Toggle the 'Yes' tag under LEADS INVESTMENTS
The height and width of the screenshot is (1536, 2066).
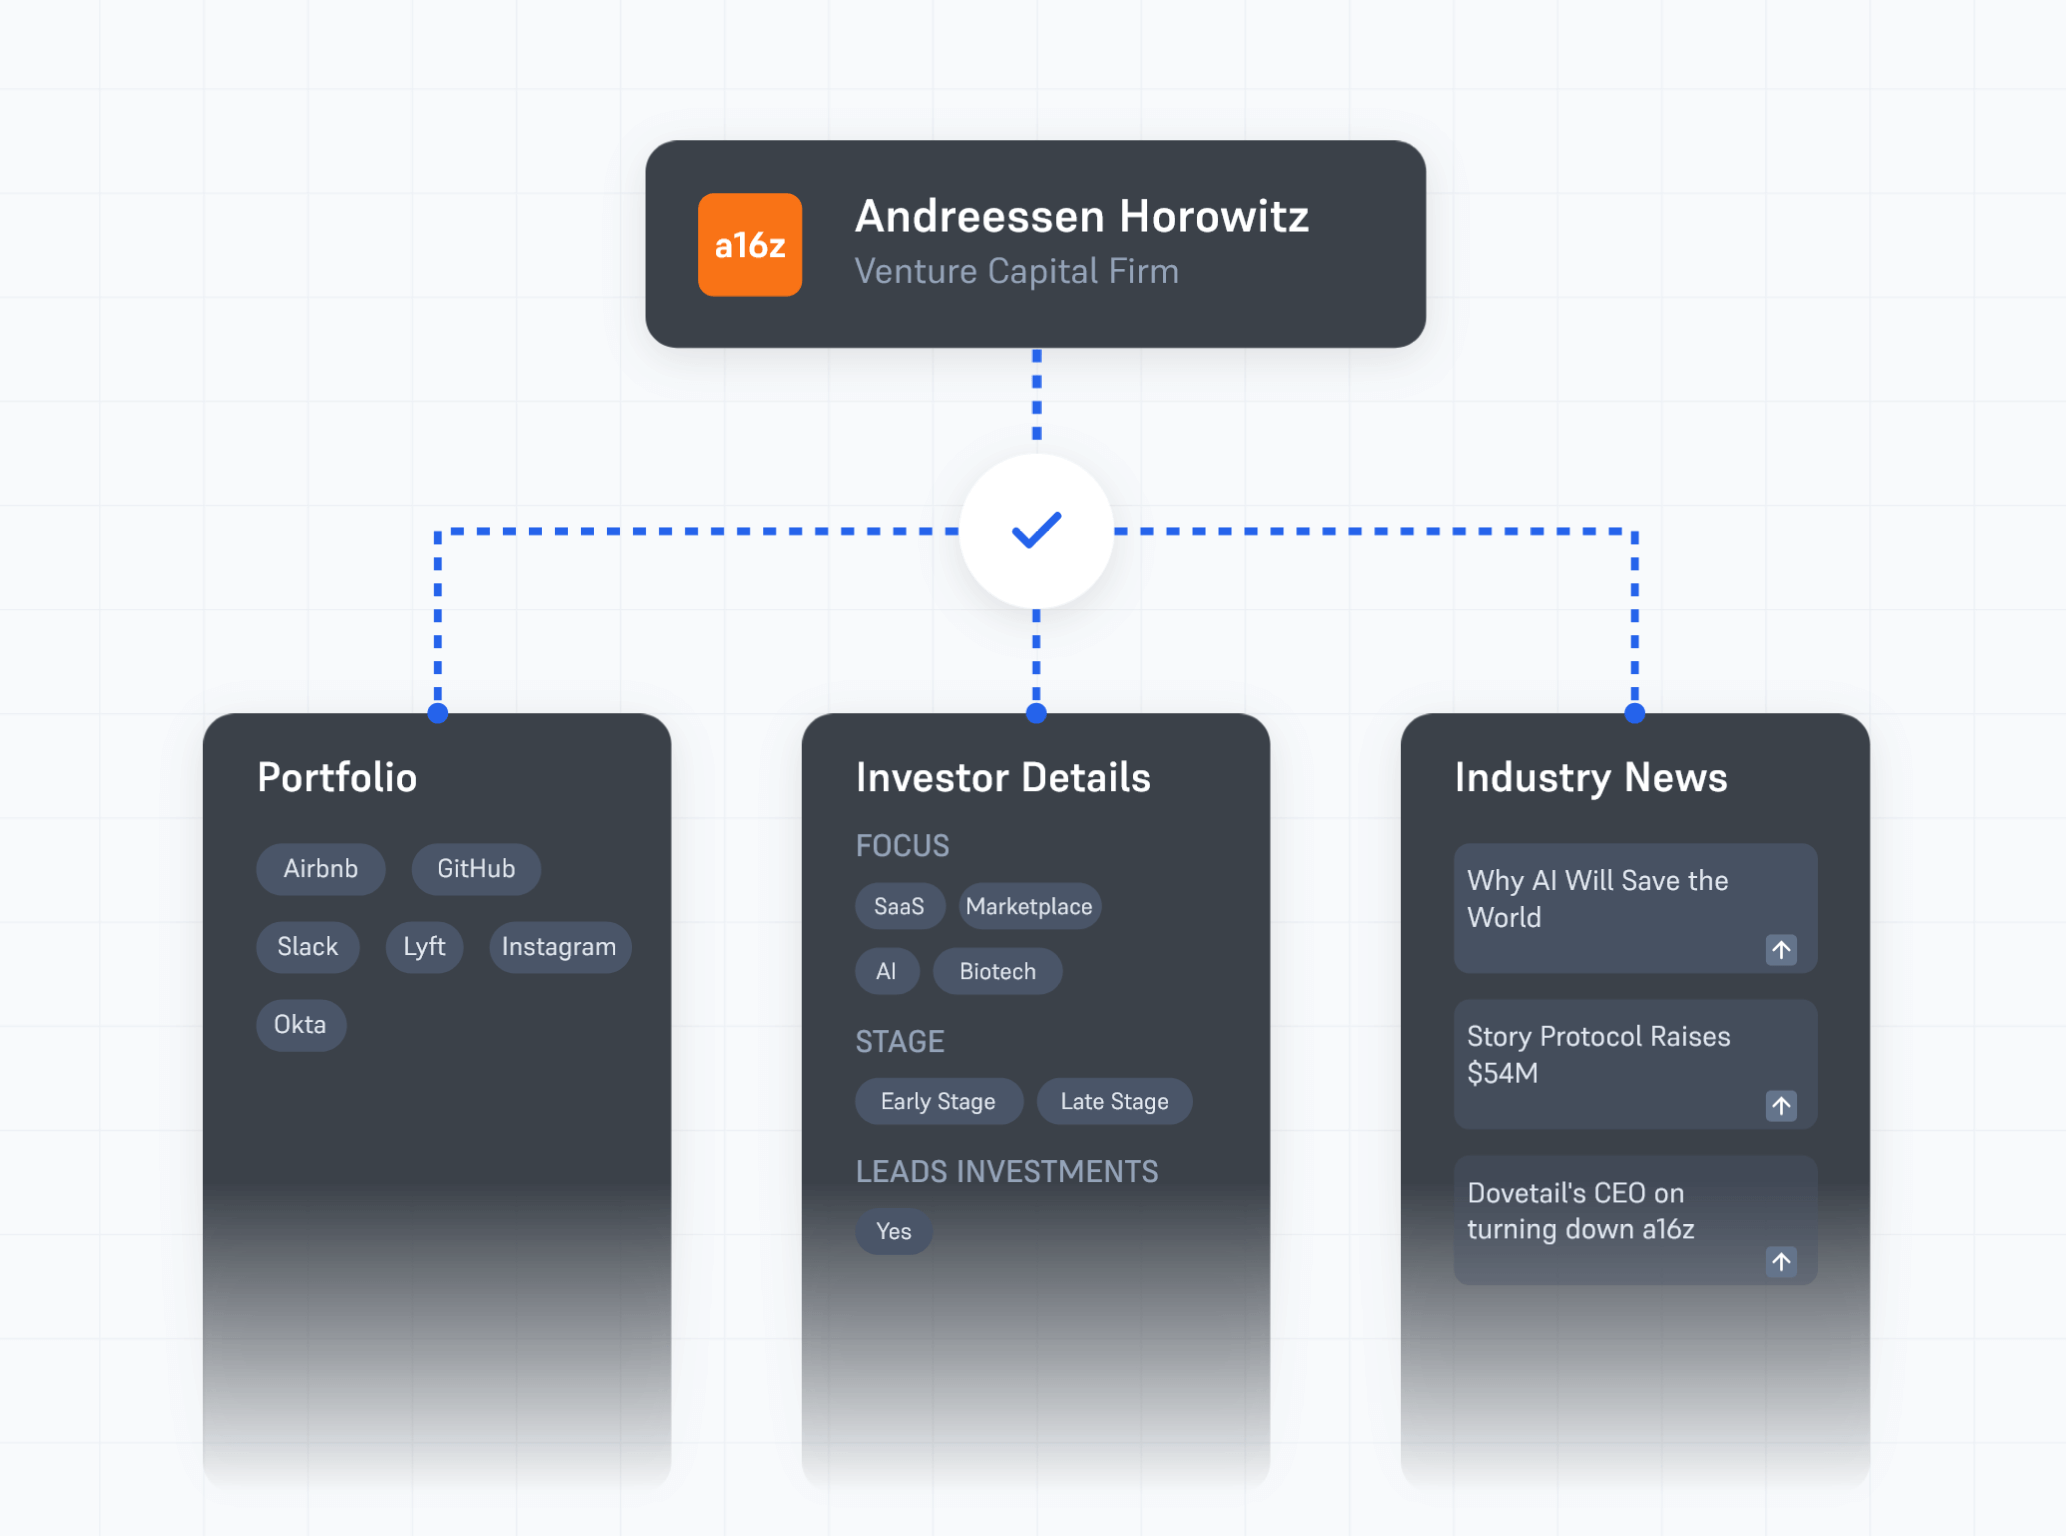tap(893, 1232)
